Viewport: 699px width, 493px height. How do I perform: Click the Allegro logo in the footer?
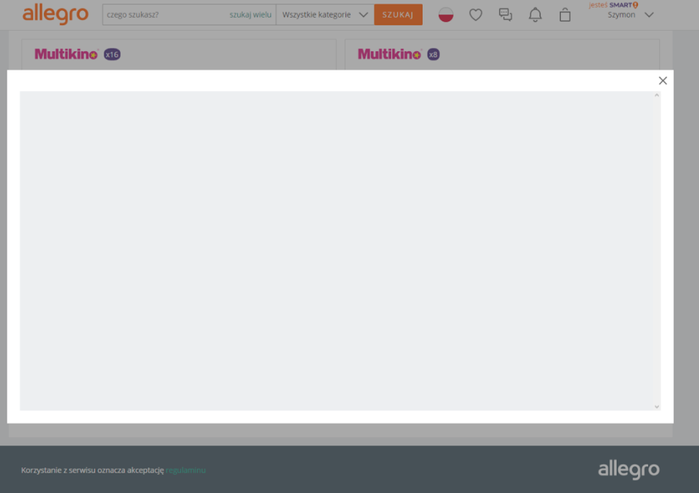tap(629, 469)
